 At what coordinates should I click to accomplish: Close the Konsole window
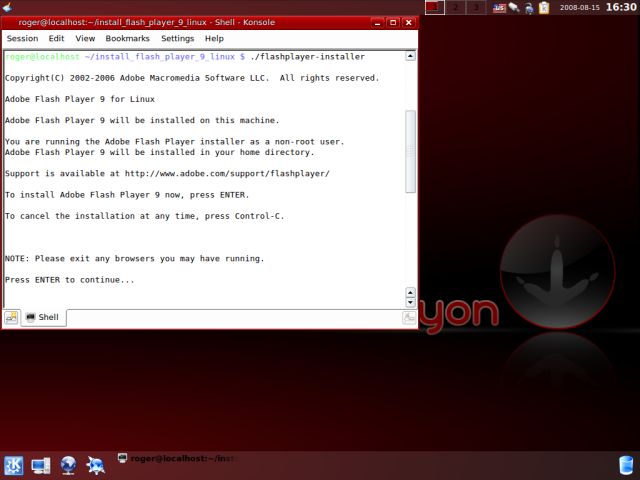(408, 22)
